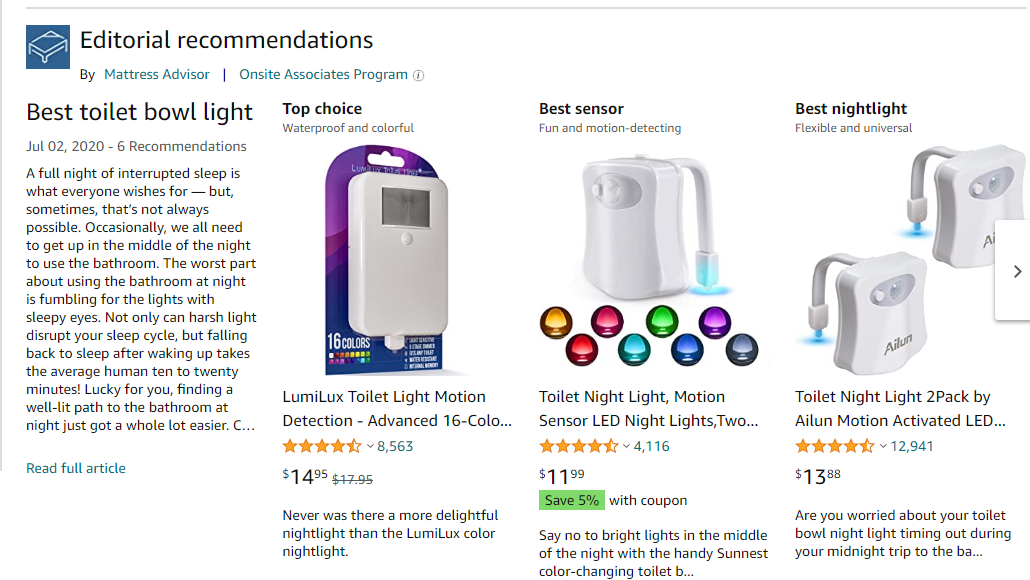The width and height of the screenshot is (1030, 580).
Task: Open Toilet Night Light Motion Sensor title
Action: [x=648, y=409]
